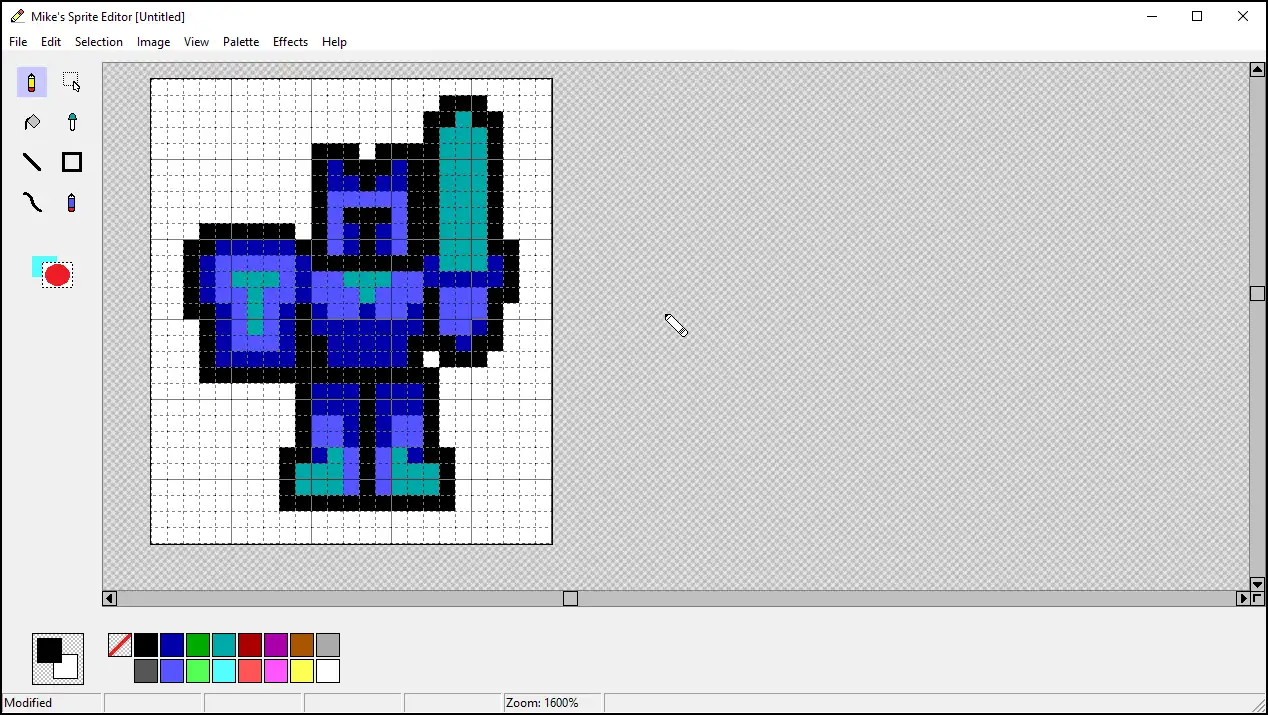Click the "Modified" status bar text

pyautogui.click(x=29, y=703)
